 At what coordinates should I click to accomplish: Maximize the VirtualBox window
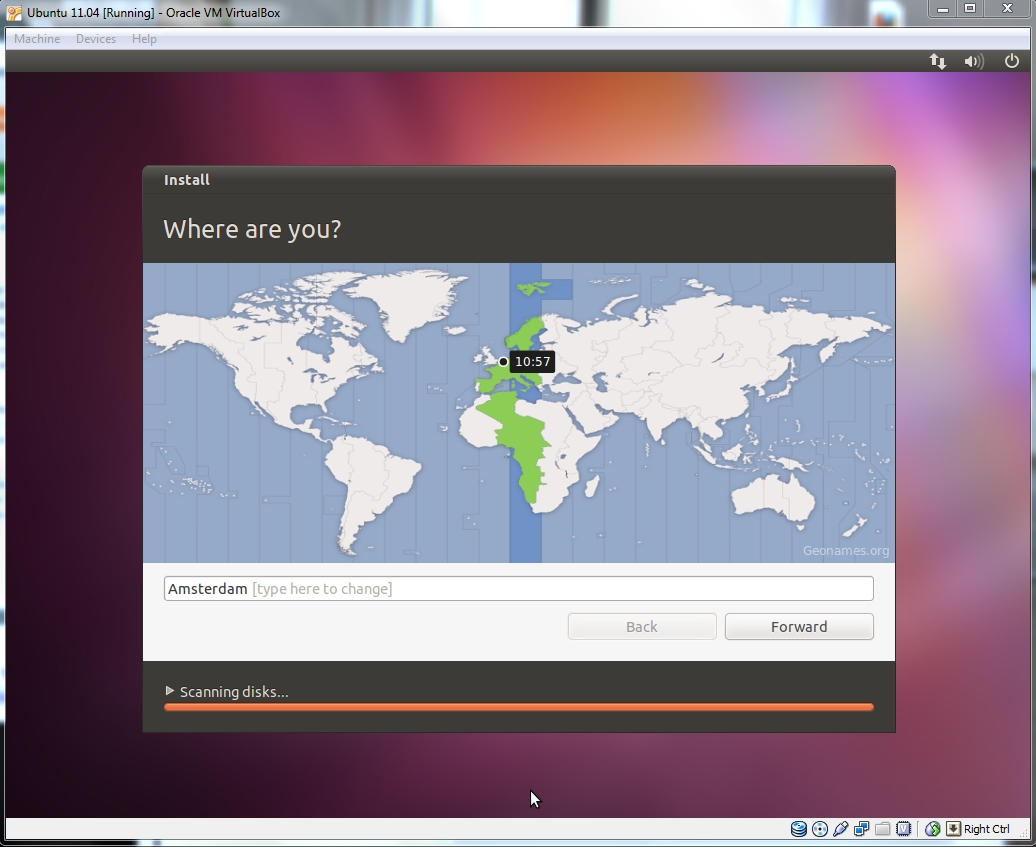tap(970, 9)
